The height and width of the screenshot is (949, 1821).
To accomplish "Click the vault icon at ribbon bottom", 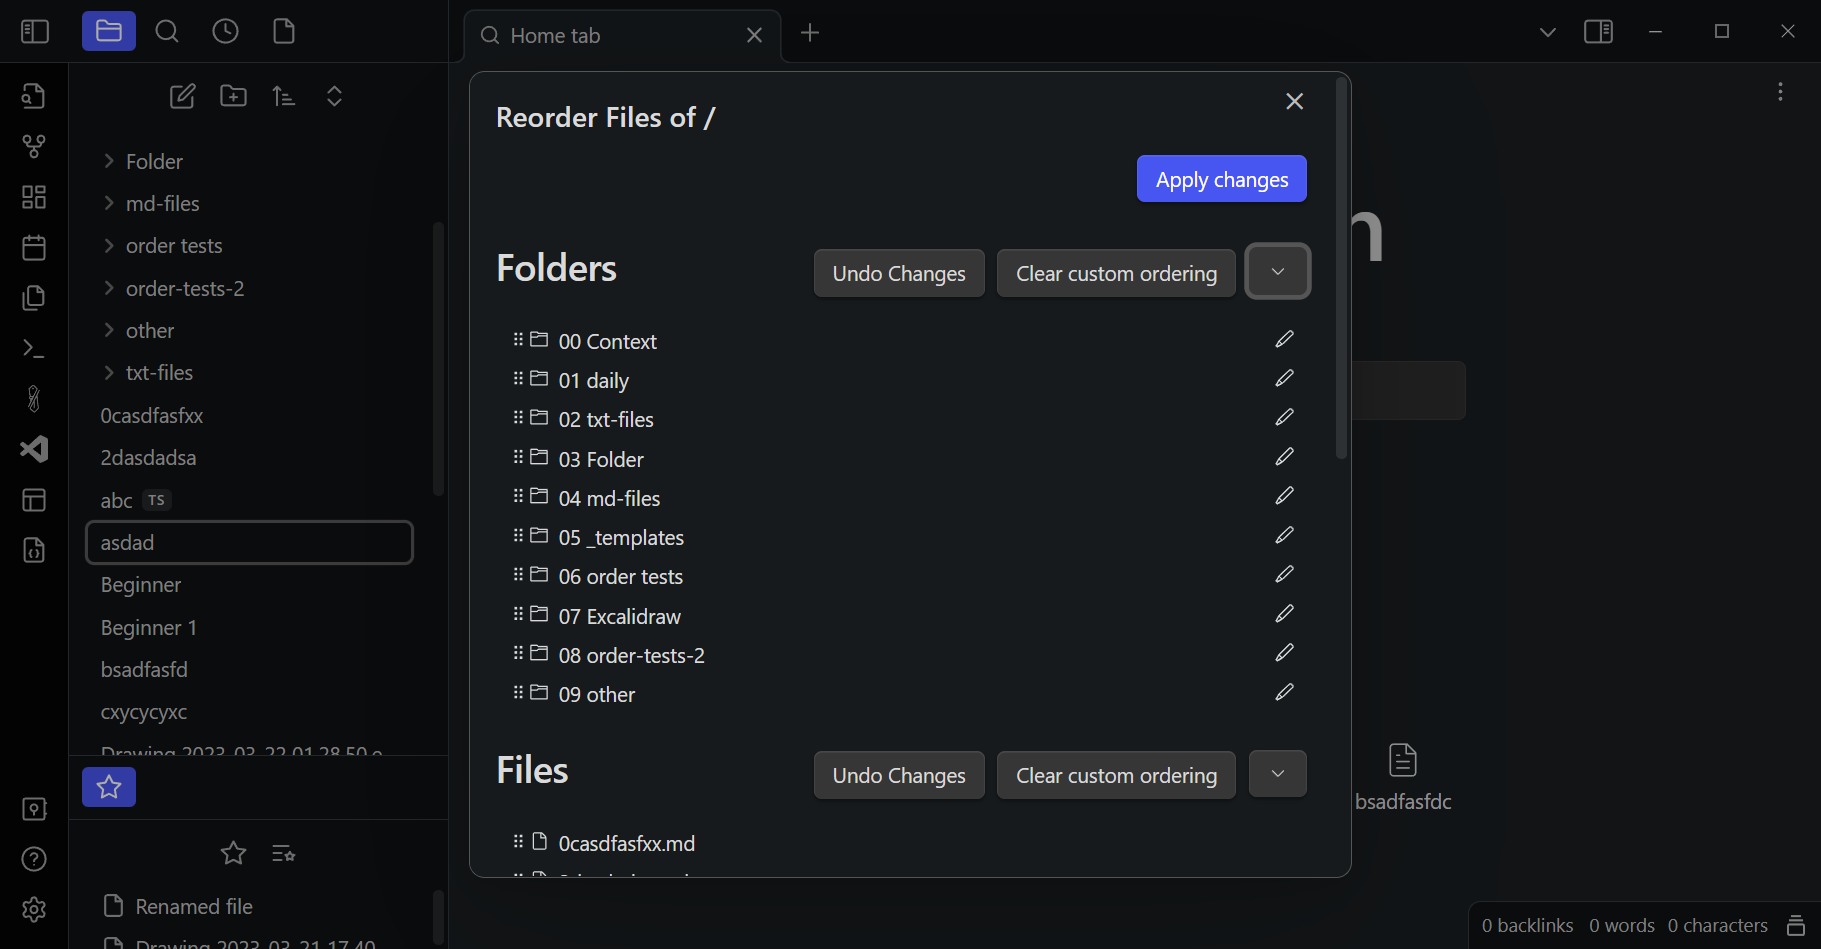I will coord(34,809).
